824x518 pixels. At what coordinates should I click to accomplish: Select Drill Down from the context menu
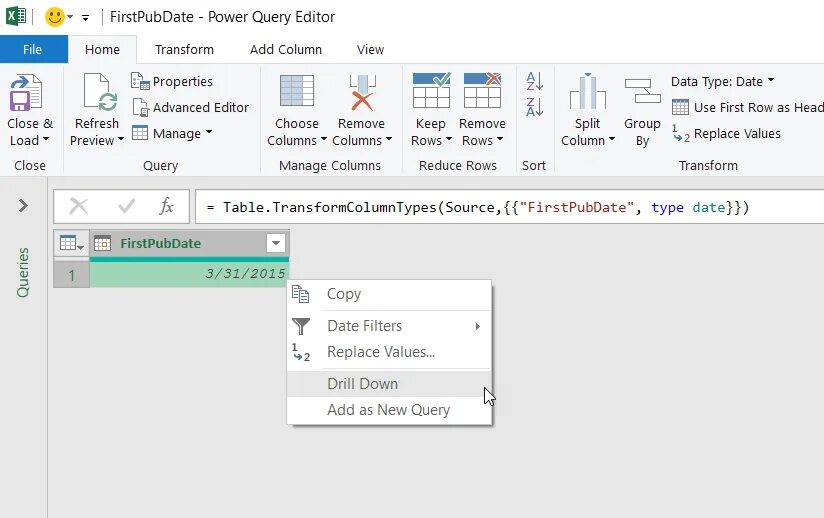pyautogui.click(x=362, y=383)
